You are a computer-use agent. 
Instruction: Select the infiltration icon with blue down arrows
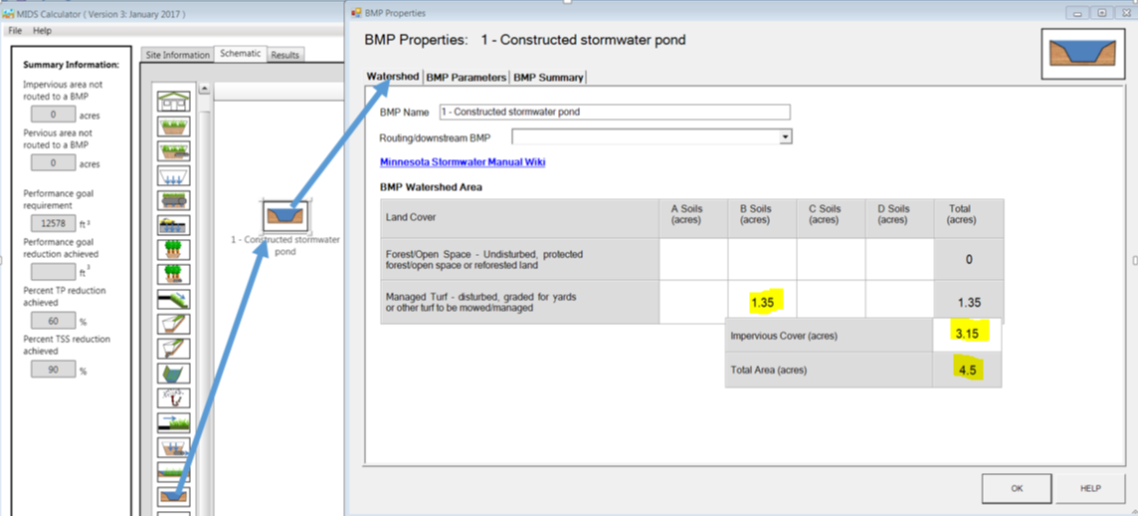174,176
